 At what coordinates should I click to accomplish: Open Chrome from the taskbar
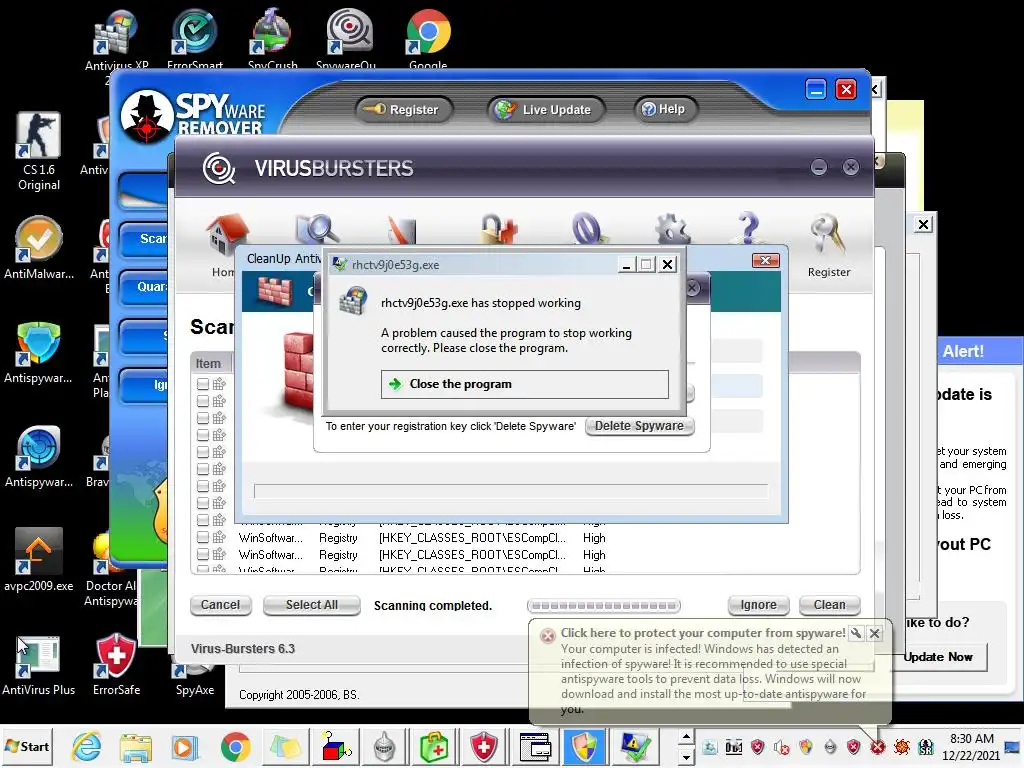235,747
